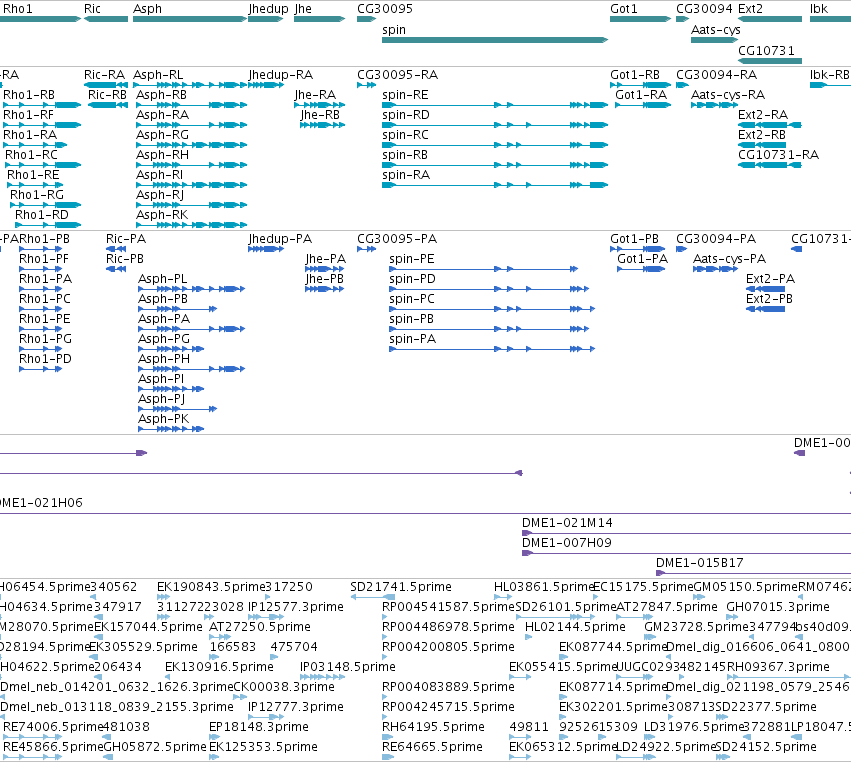Image resolution: width=851 pixels, height=762 pixels.
Task: Open transcript CG10731-RA
Action: [778, 155]
